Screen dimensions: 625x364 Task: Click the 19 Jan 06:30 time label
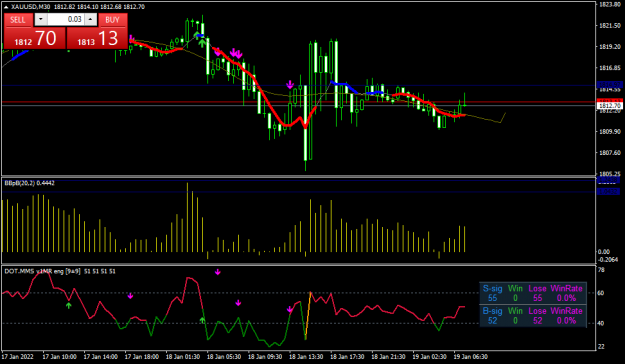coord(470,356)
